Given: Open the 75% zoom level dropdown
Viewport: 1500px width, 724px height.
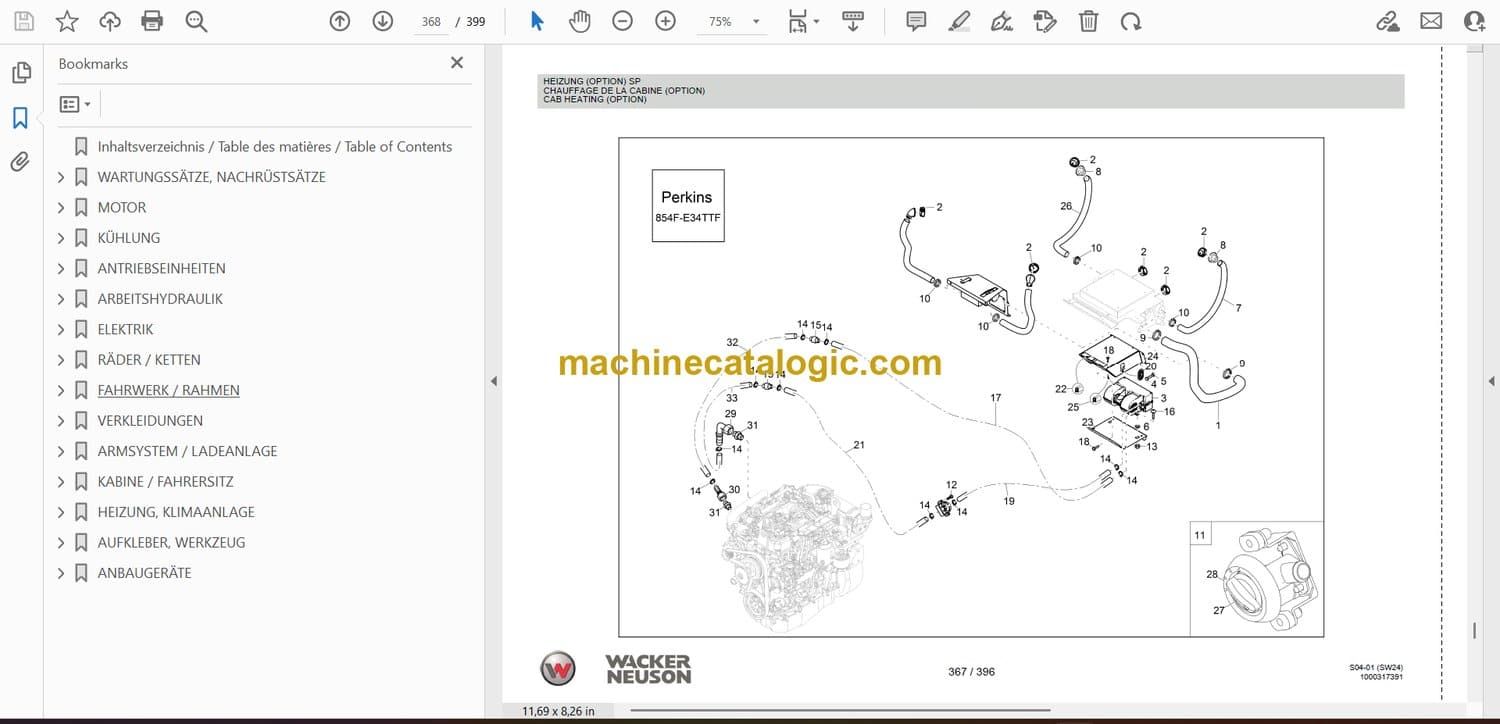Looking at the screenshot, I should pyautogui.click(x=755, y=21).
